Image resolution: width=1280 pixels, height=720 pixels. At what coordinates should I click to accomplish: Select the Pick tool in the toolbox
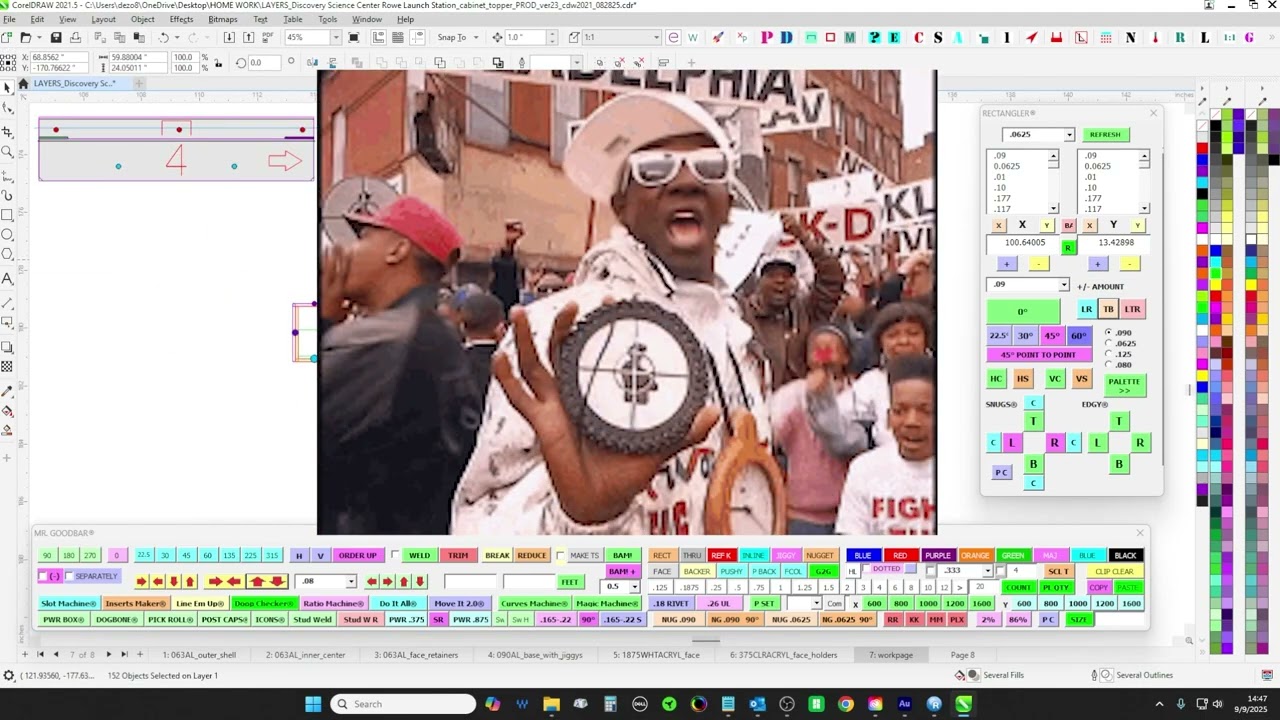(x=8, y=88)
